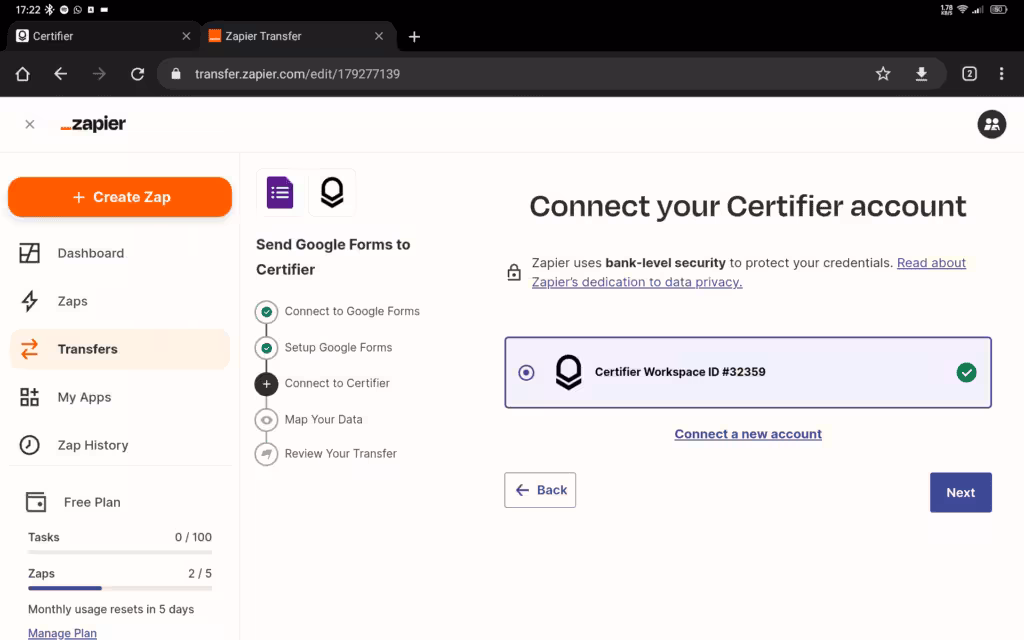Open the browser three-dot menu
This screenshot has width=1024, height=640.
[1001, 74]
